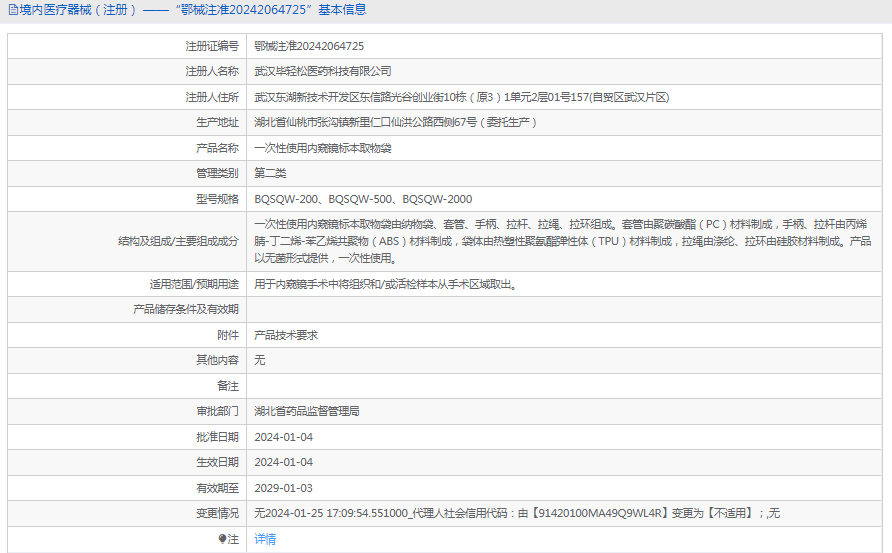Click management category value 第二类
Image resolution: width=892 pixels, height=553 pixels.
pyautogui.click(x=270, y=174)
